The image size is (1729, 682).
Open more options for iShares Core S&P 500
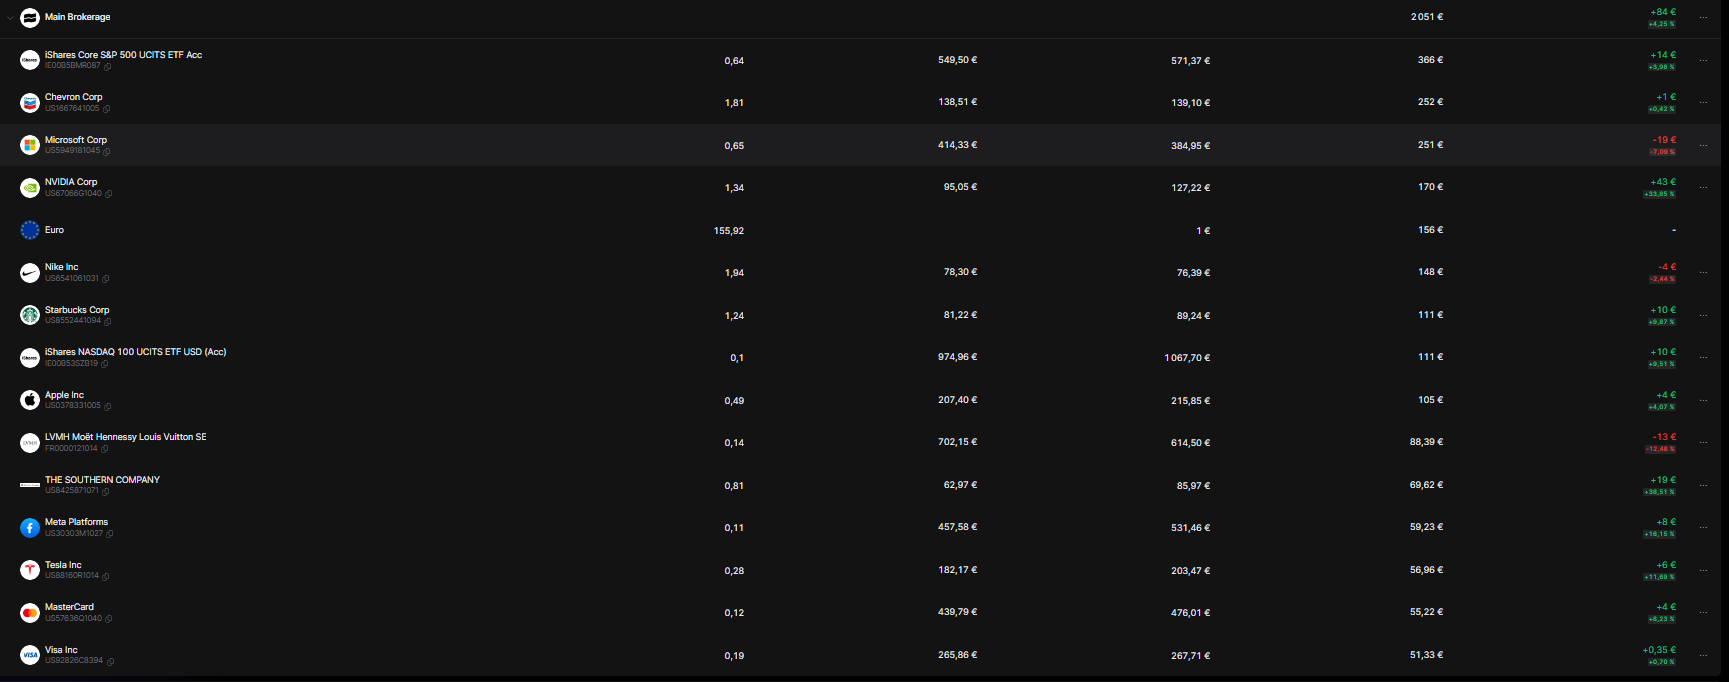point(1704,60)
